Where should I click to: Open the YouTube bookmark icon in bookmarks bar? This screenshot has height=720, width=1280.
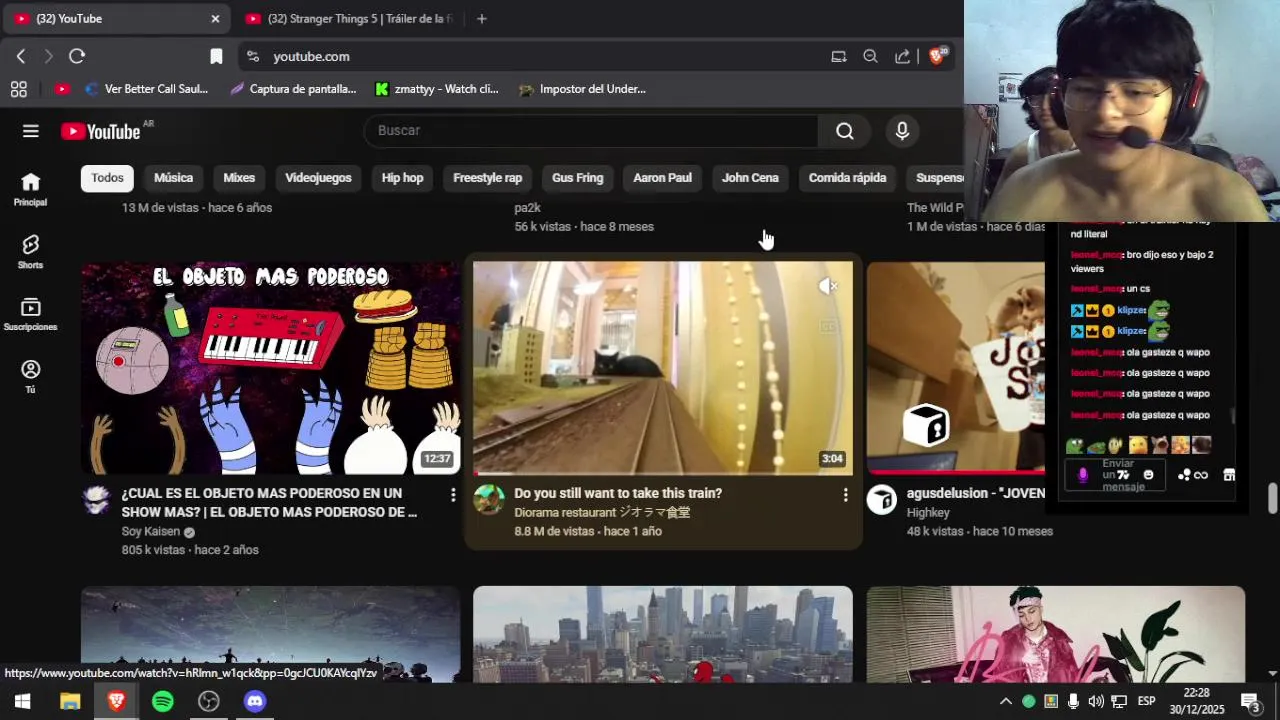click(x=62, y=89)
